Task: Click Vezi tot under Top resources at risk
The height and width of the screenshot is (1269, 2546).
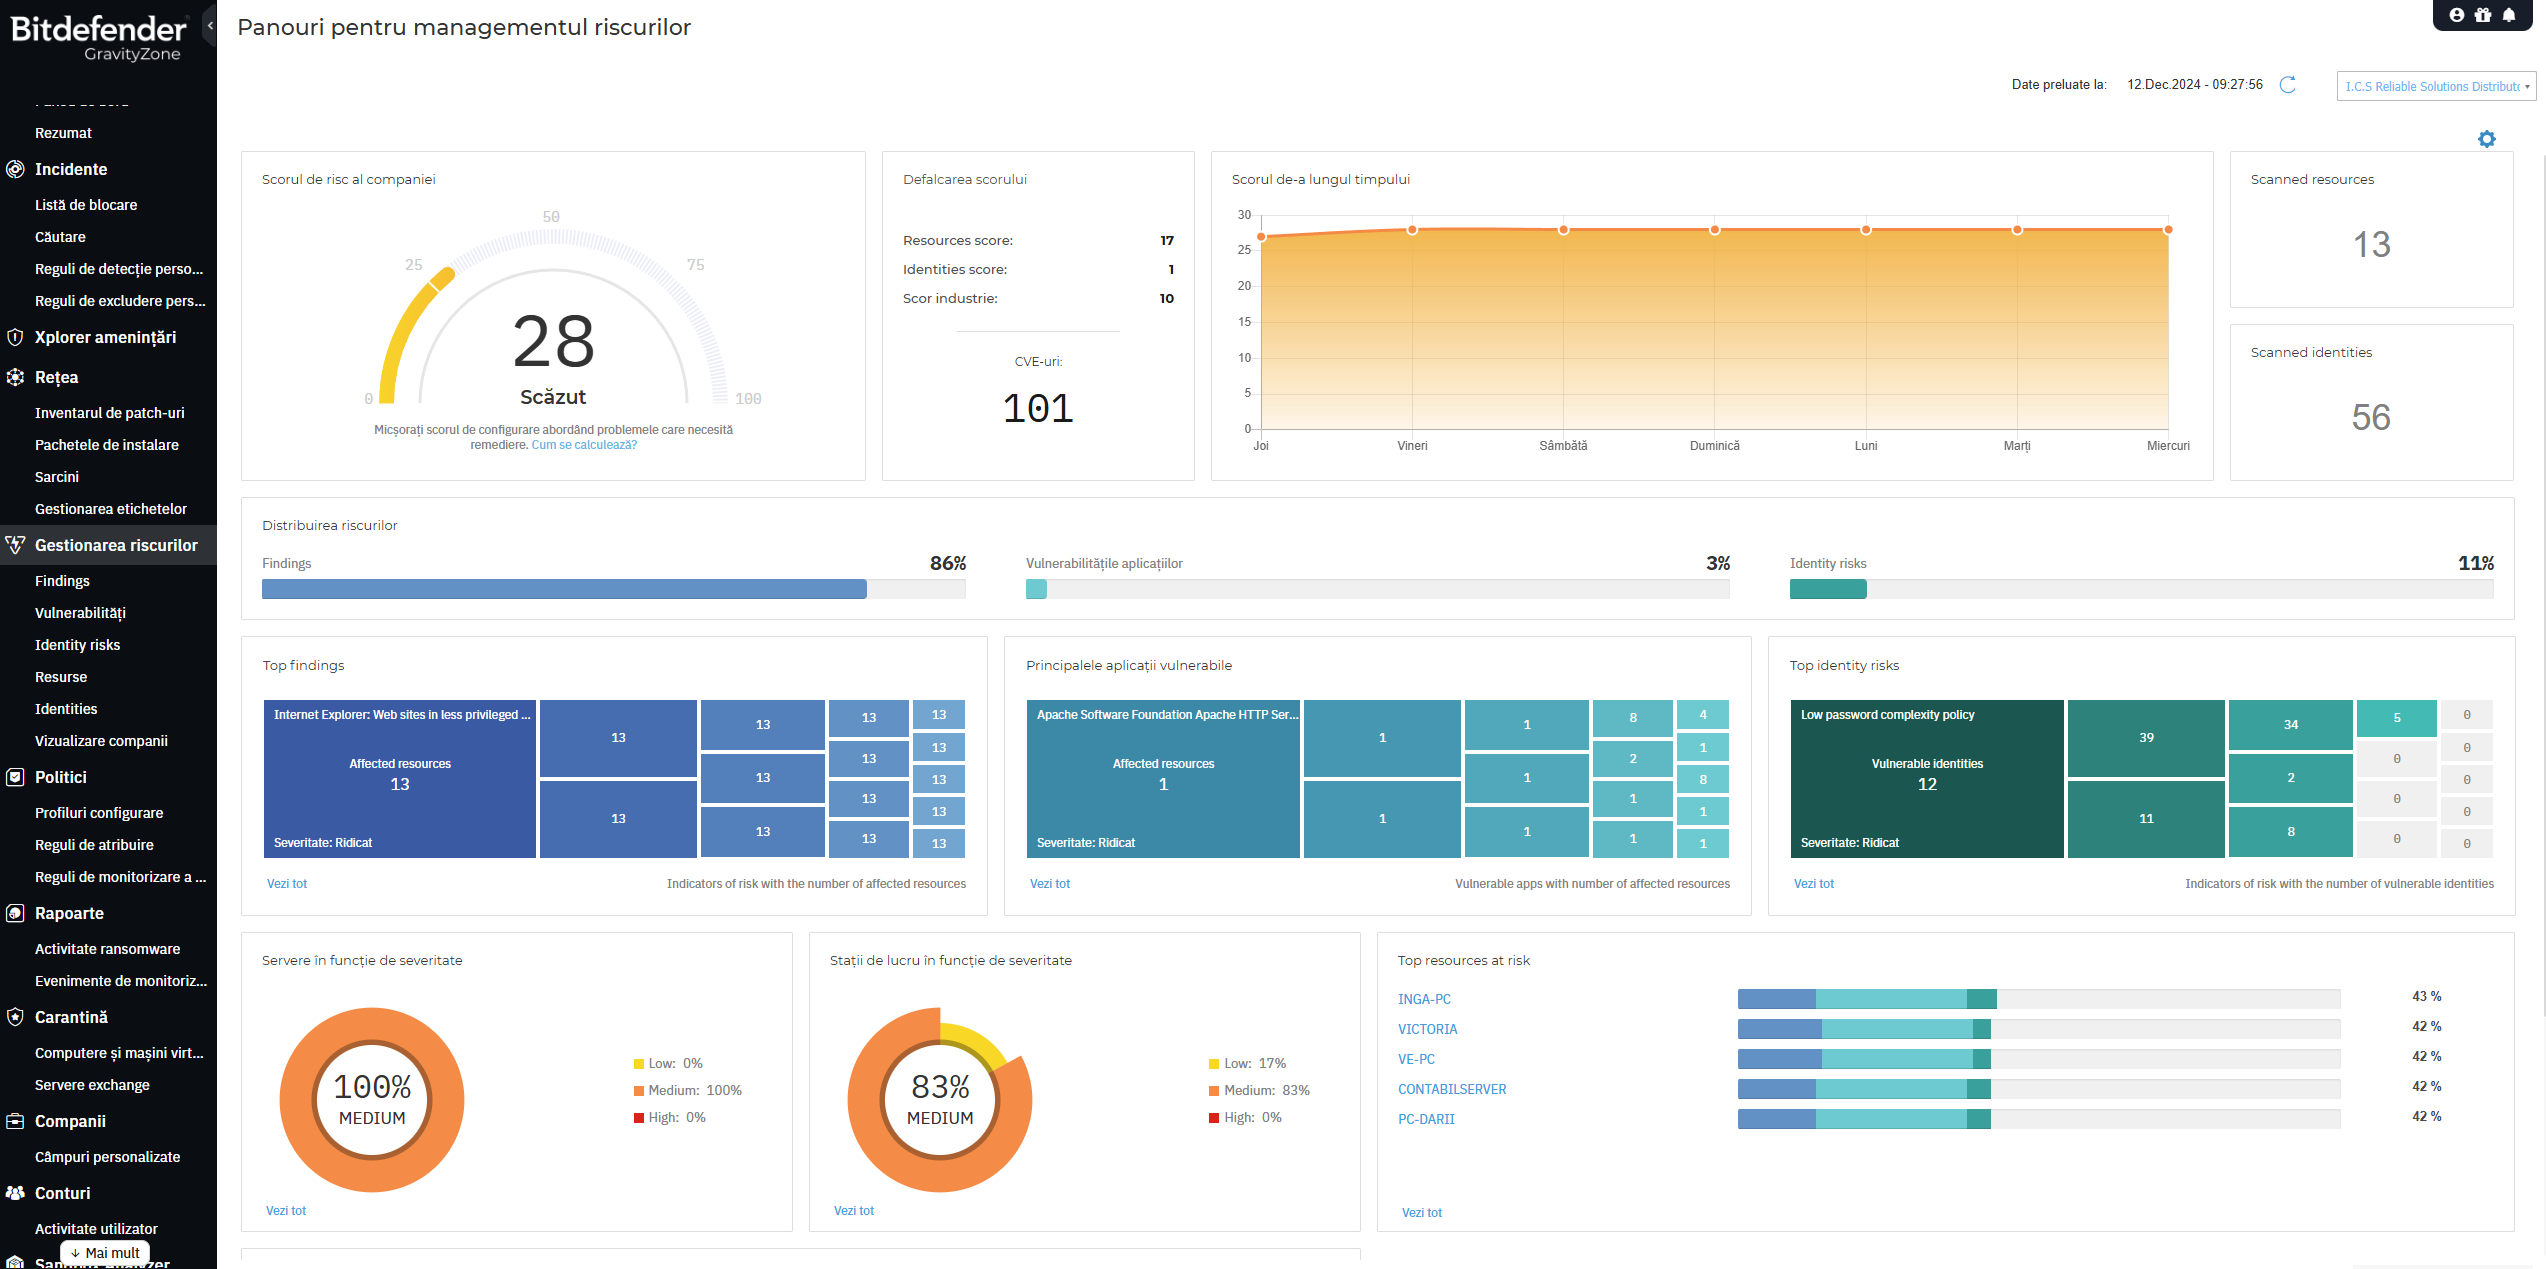Action: 1422,1213
